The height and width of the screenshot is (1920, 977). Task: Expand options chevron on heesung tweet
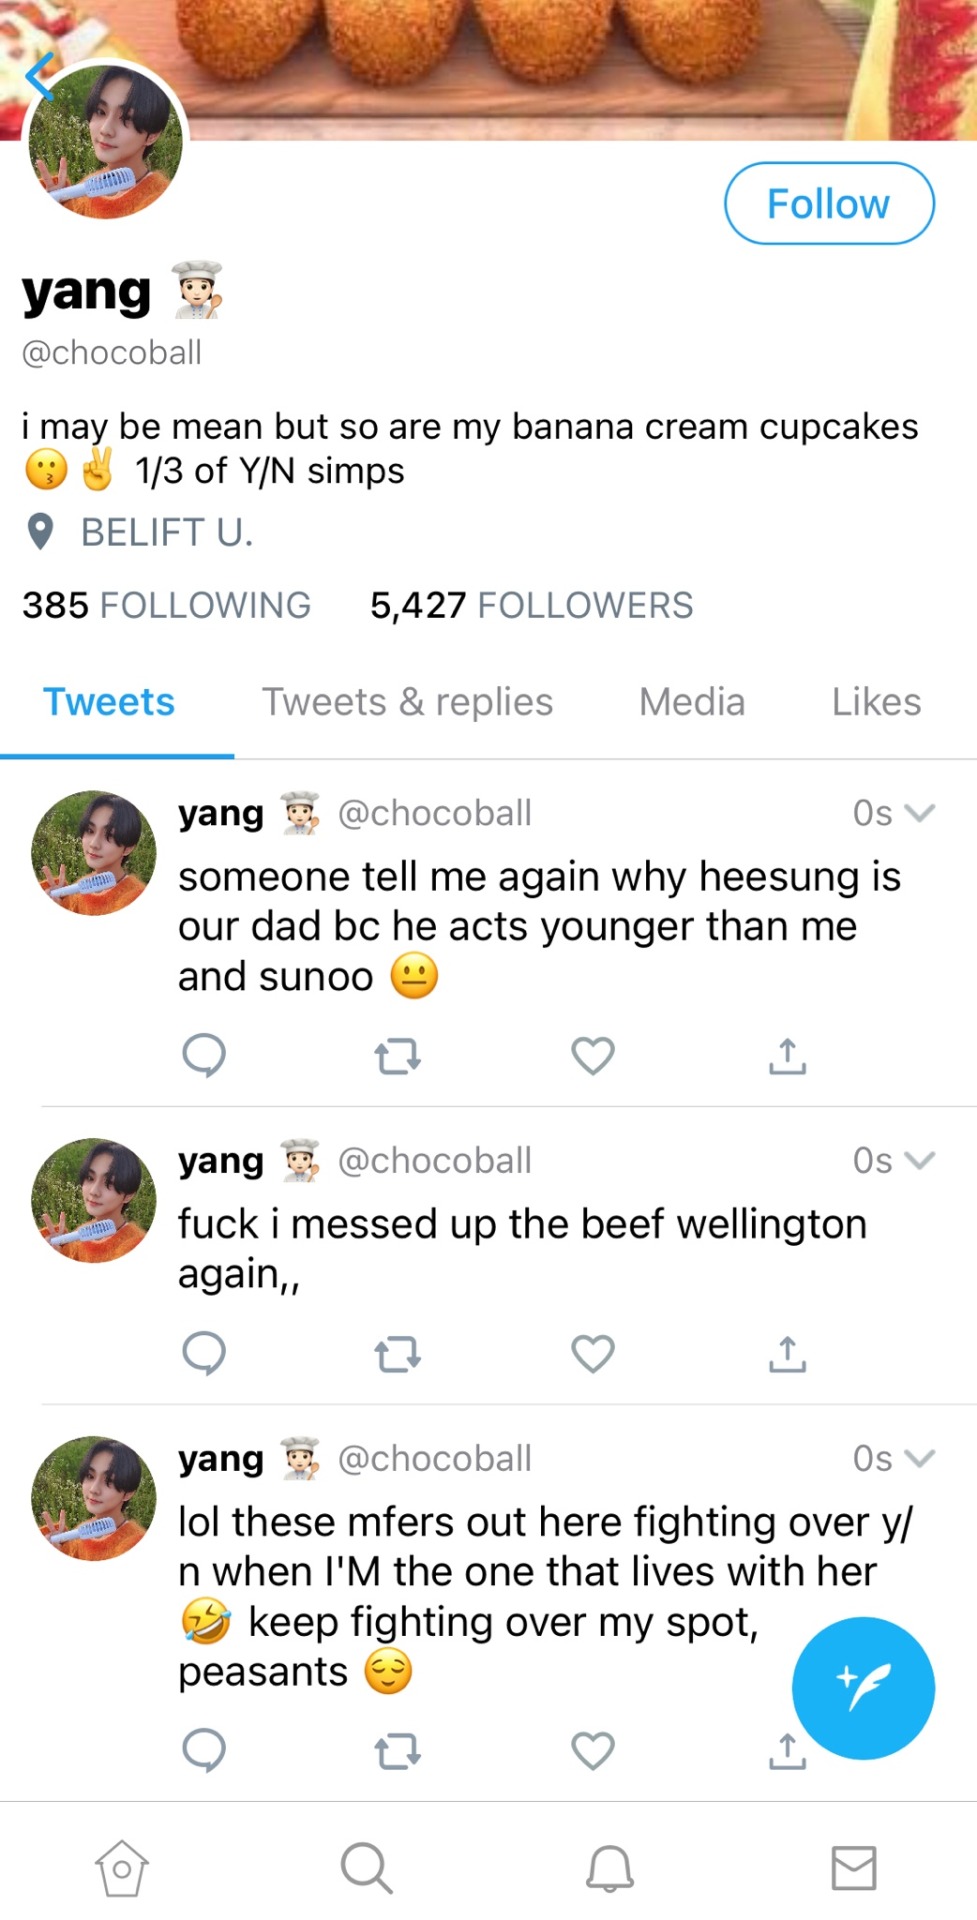click(919, 813)
